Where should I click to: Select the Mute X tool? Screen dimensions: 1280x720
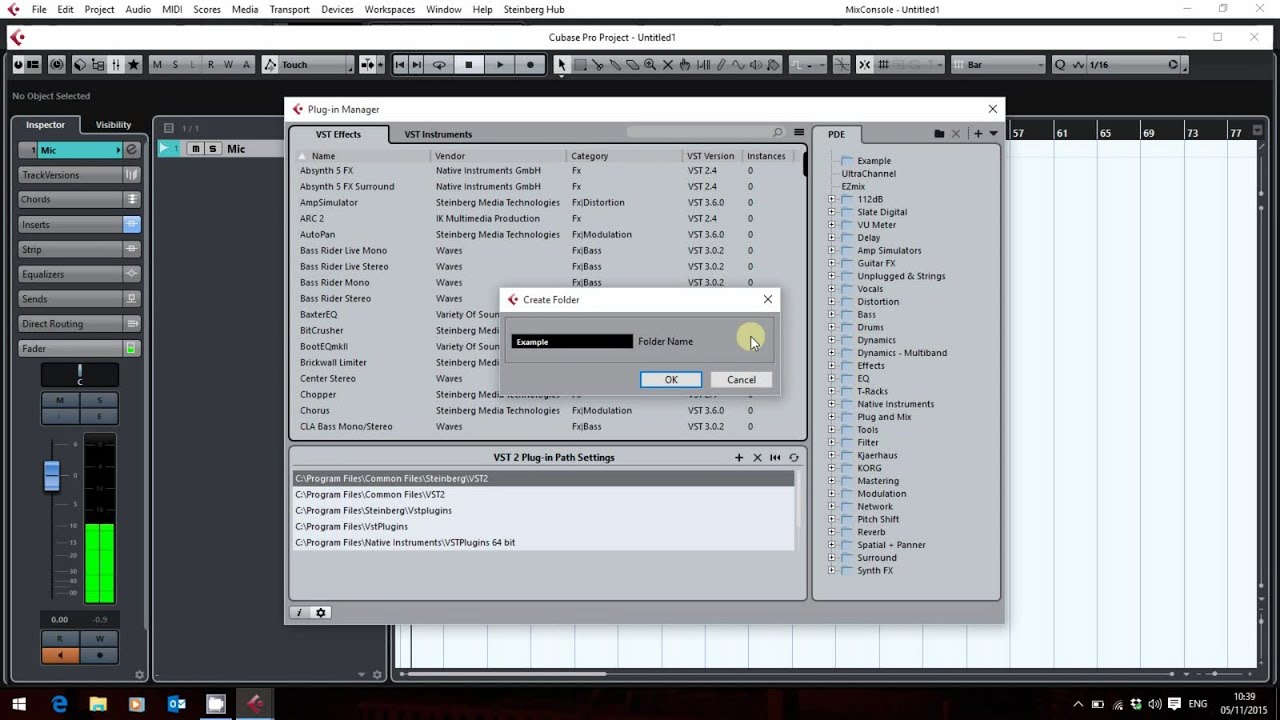(667, 65)
